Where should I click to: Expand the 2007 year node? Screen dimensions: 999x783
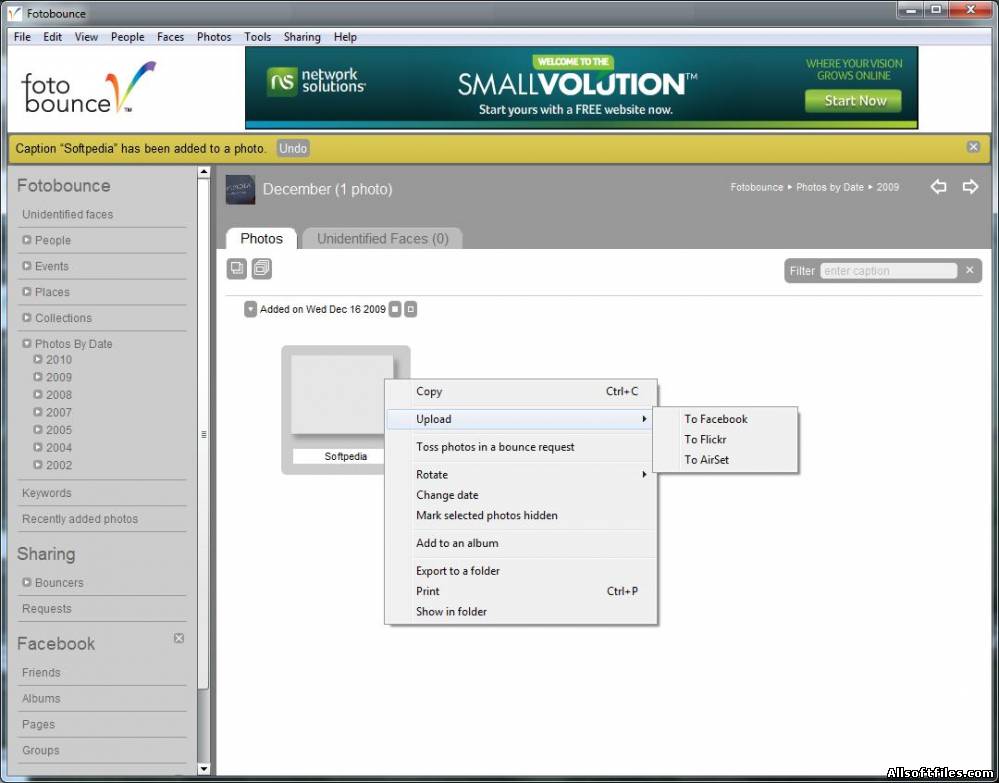tap(38, 412)
